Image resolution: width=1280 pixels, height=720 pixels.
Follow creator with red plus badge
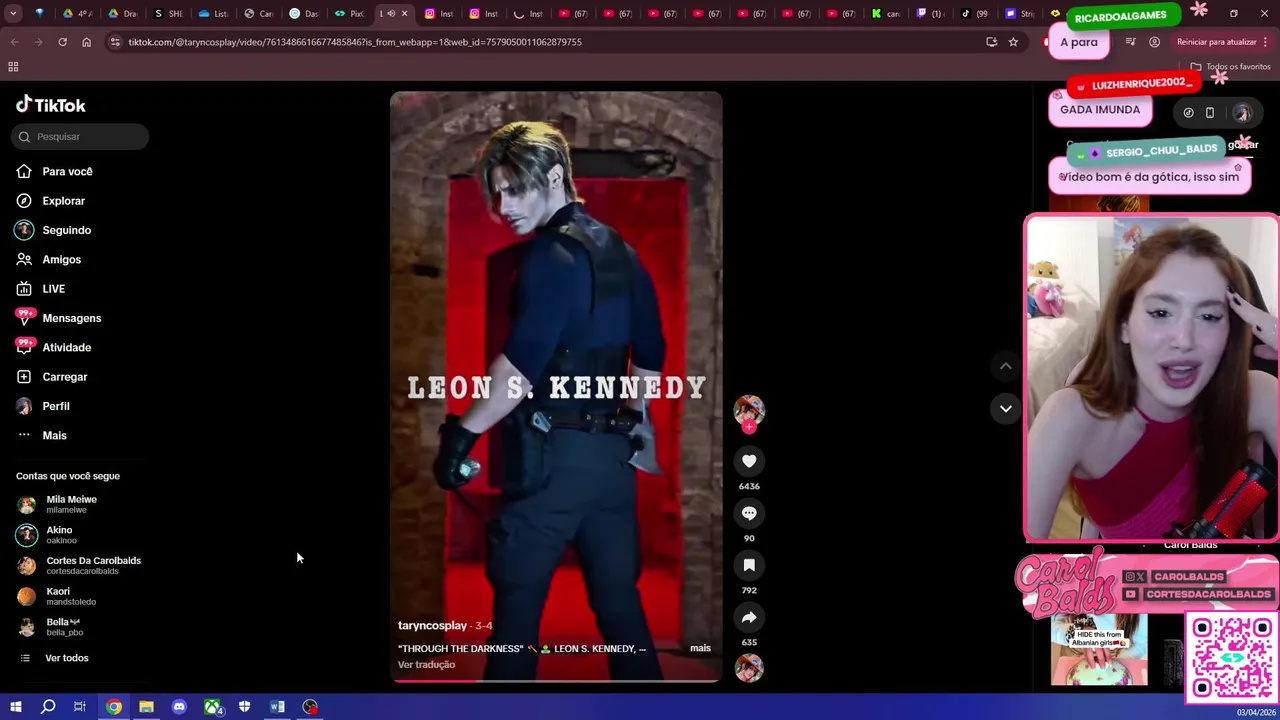click(x=749, y=427)
